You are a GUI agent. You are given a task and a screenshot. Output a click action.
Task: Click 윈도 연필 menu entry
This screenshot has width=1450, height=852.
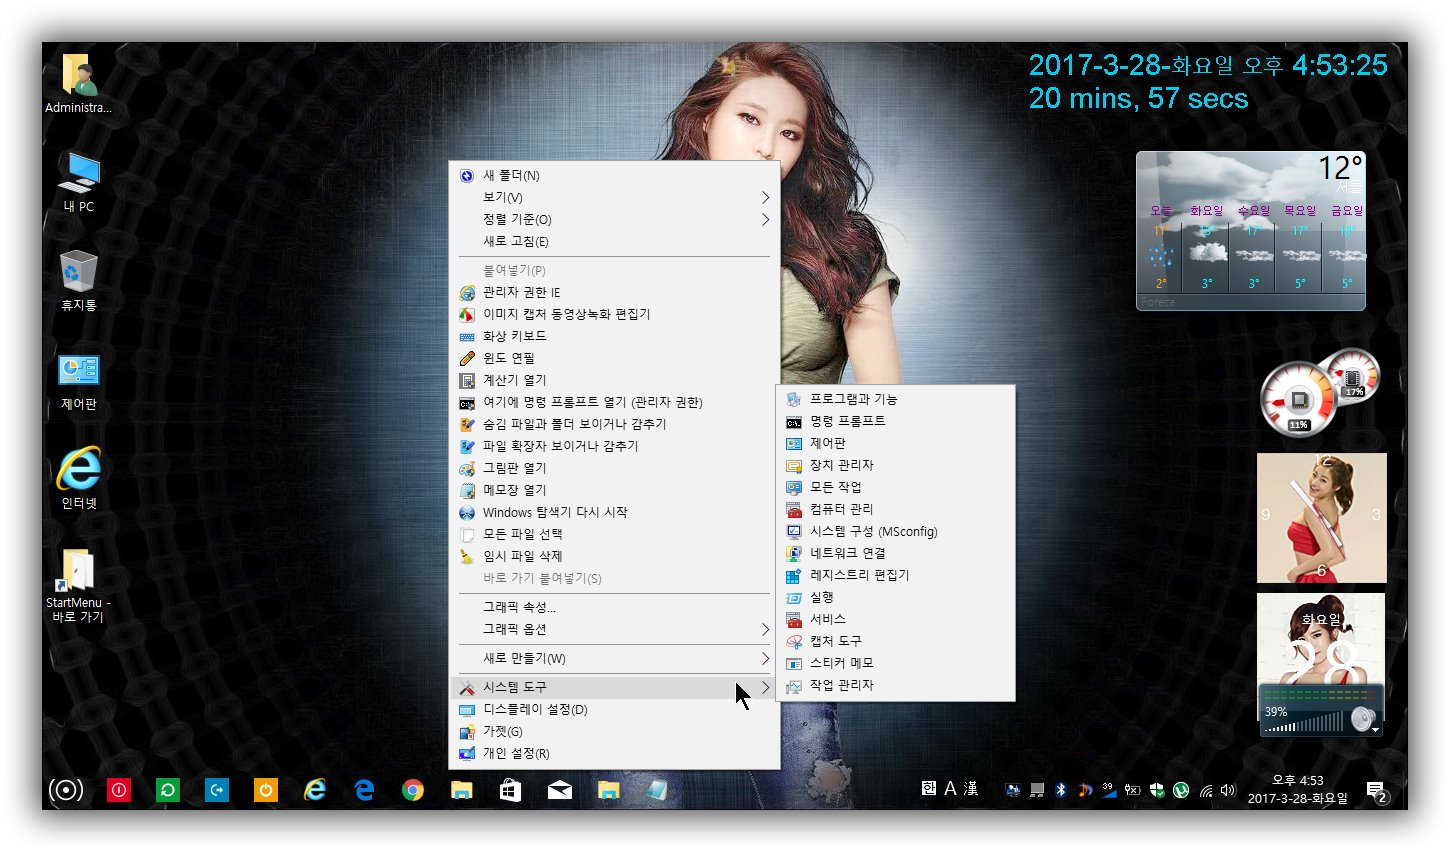coord(614,358)
